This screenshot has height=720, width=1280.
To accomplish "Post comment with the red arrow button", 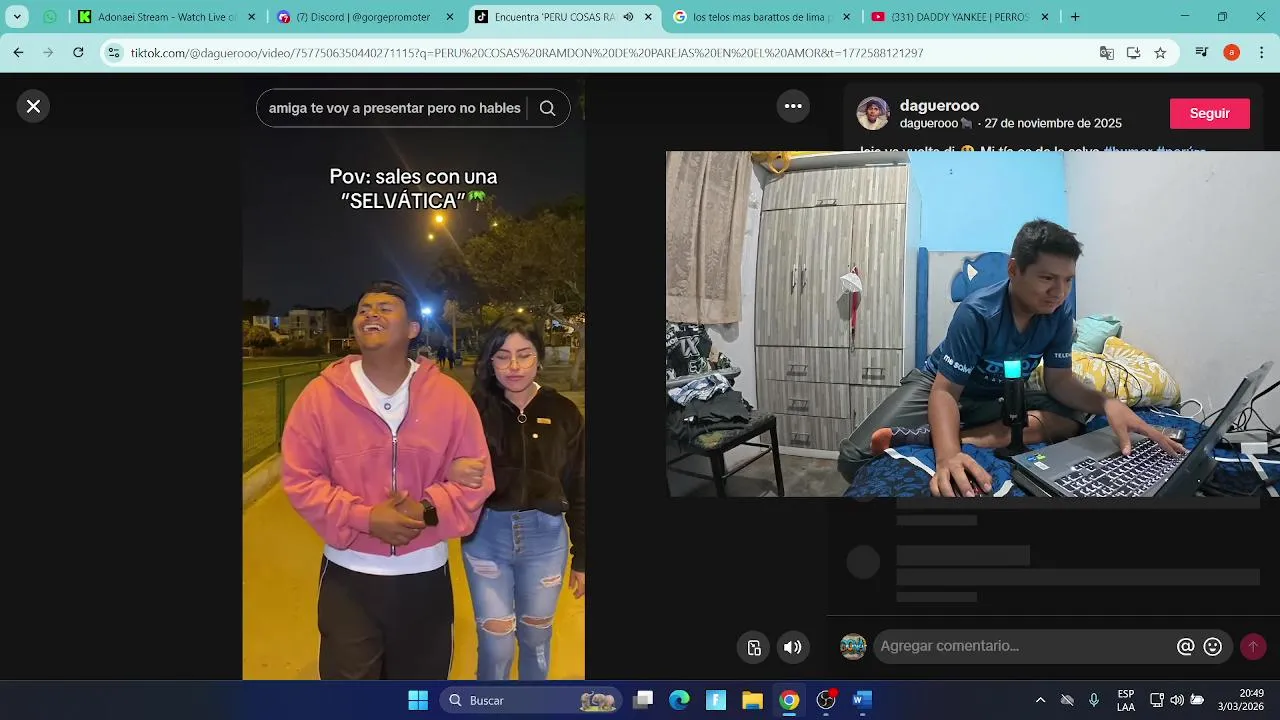I will pyautogui.click(x=1253, y=647).
